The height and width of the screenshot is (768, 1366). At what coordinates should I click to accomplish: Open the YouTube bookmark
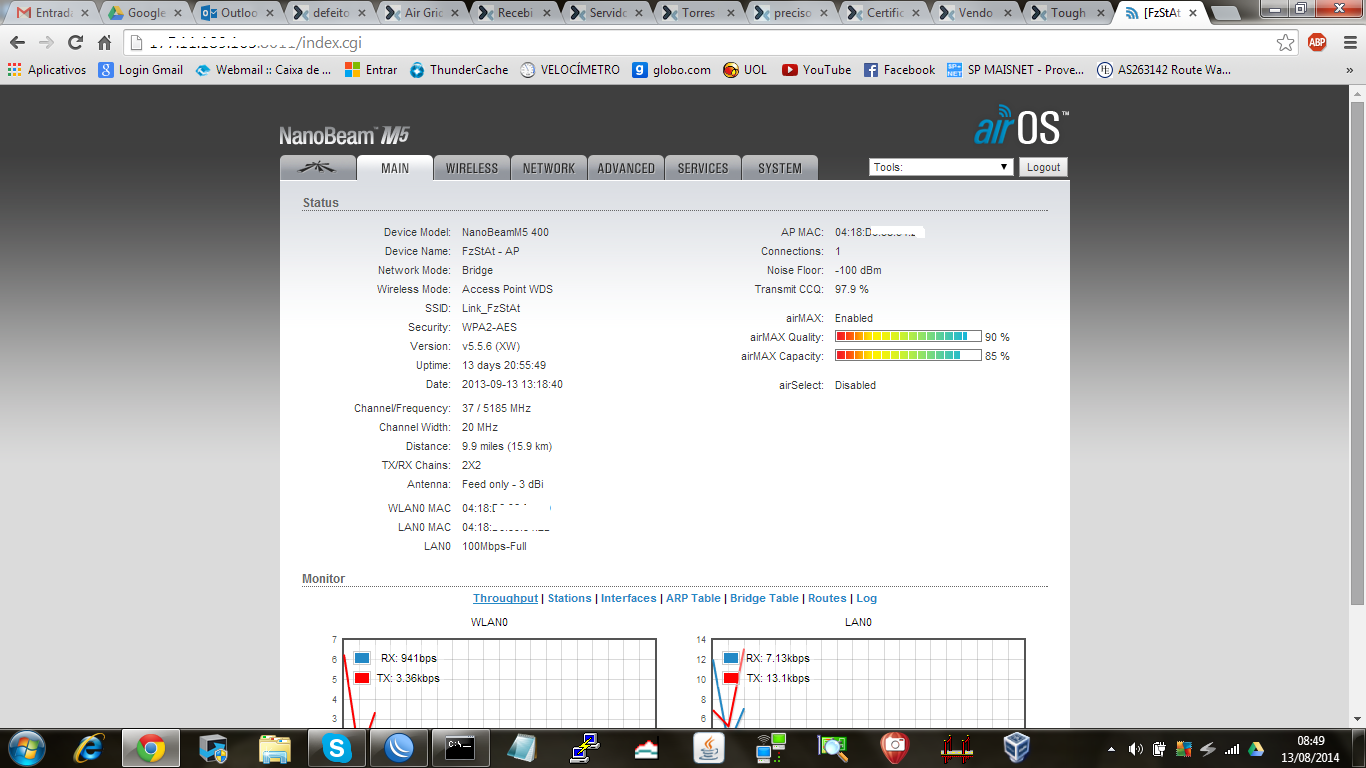(x=817, y=70)
